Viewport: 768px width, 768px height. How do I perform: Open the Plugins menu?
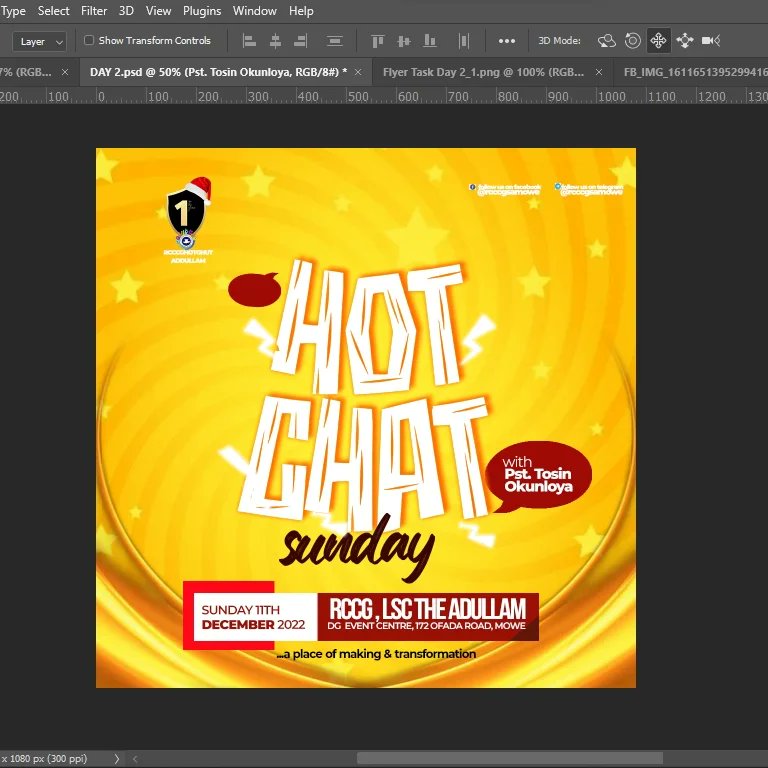(x=202, y=11)
